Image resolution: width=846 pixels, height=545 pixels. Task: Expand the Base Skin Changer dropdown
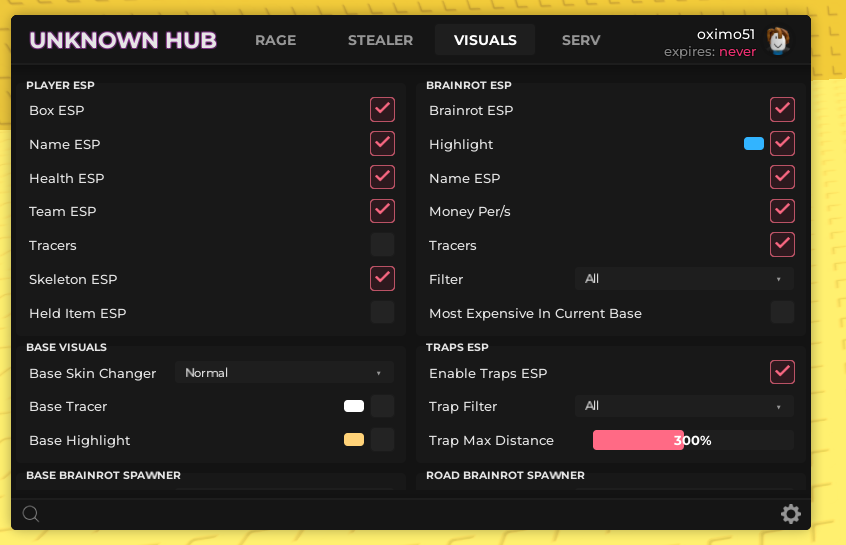coord(284,373)
